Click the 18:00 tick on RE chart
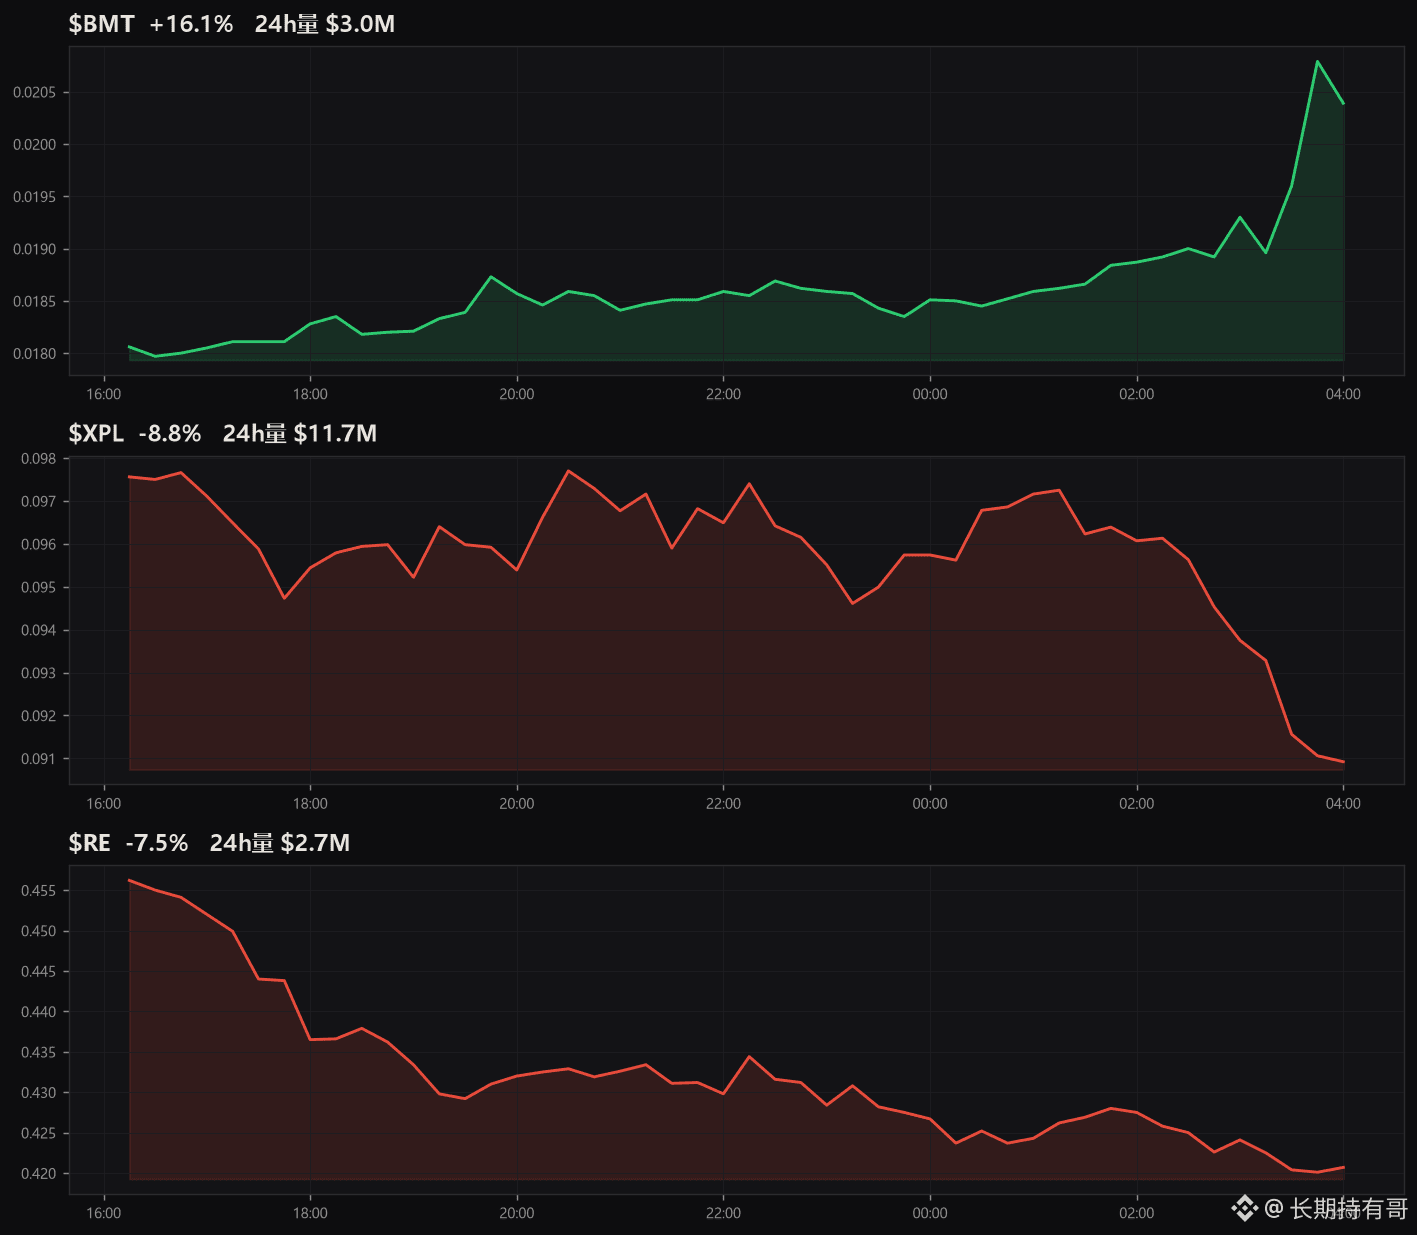Image resolution: width=1417 pixels, height=1235 pixels. tap(310, 1213)
